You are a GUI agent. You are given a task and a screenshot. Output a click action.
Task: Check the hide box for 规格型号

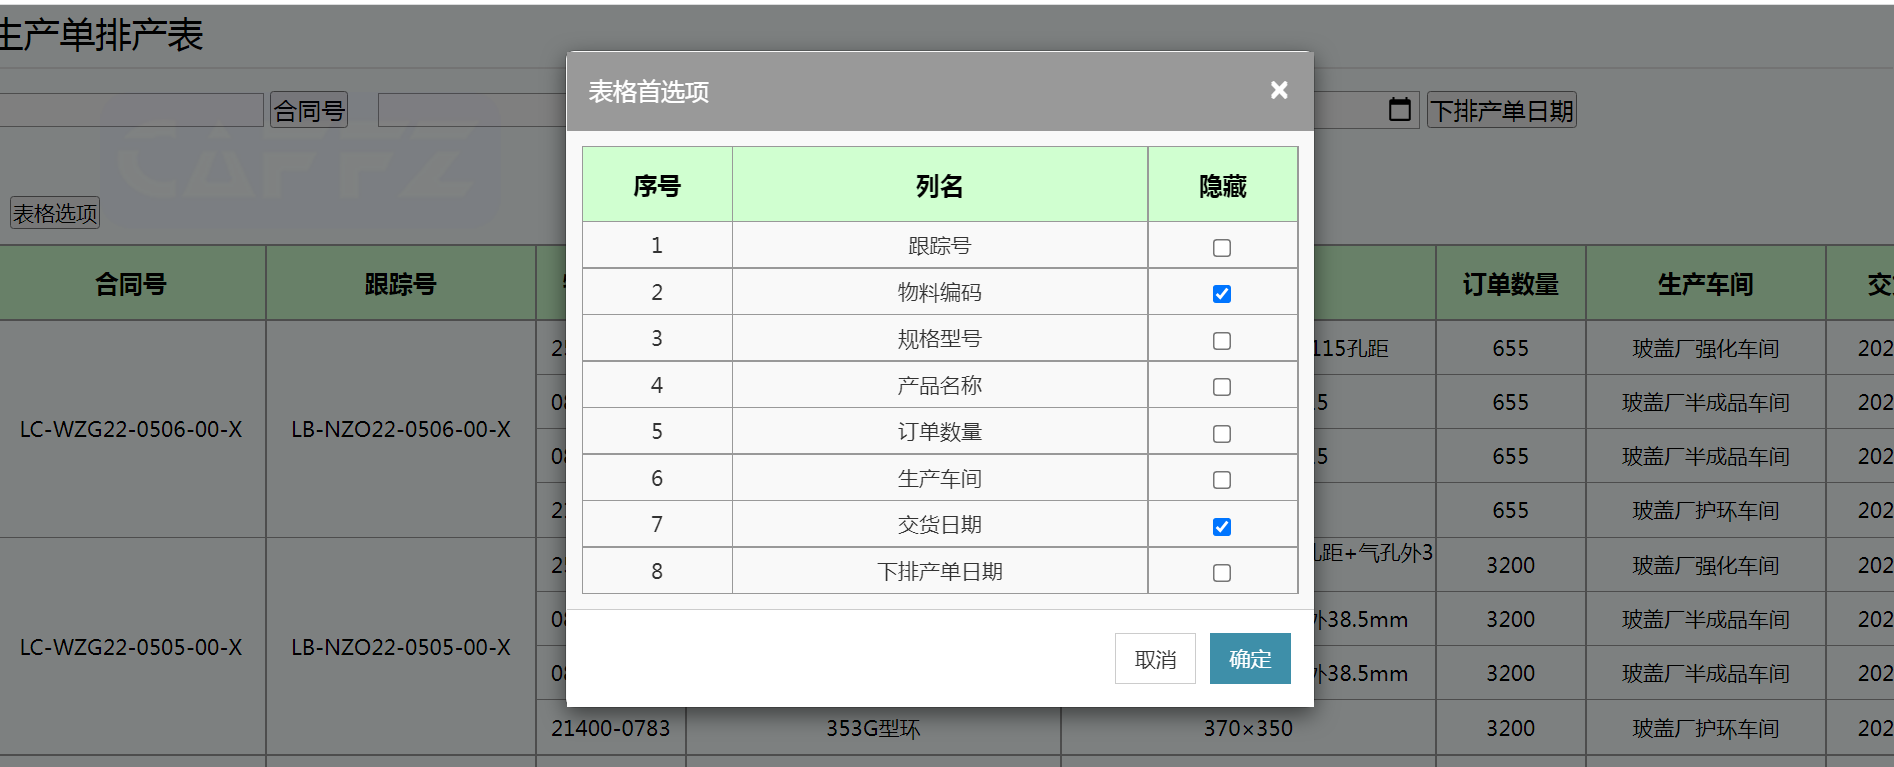click(x=1221, y=341)
